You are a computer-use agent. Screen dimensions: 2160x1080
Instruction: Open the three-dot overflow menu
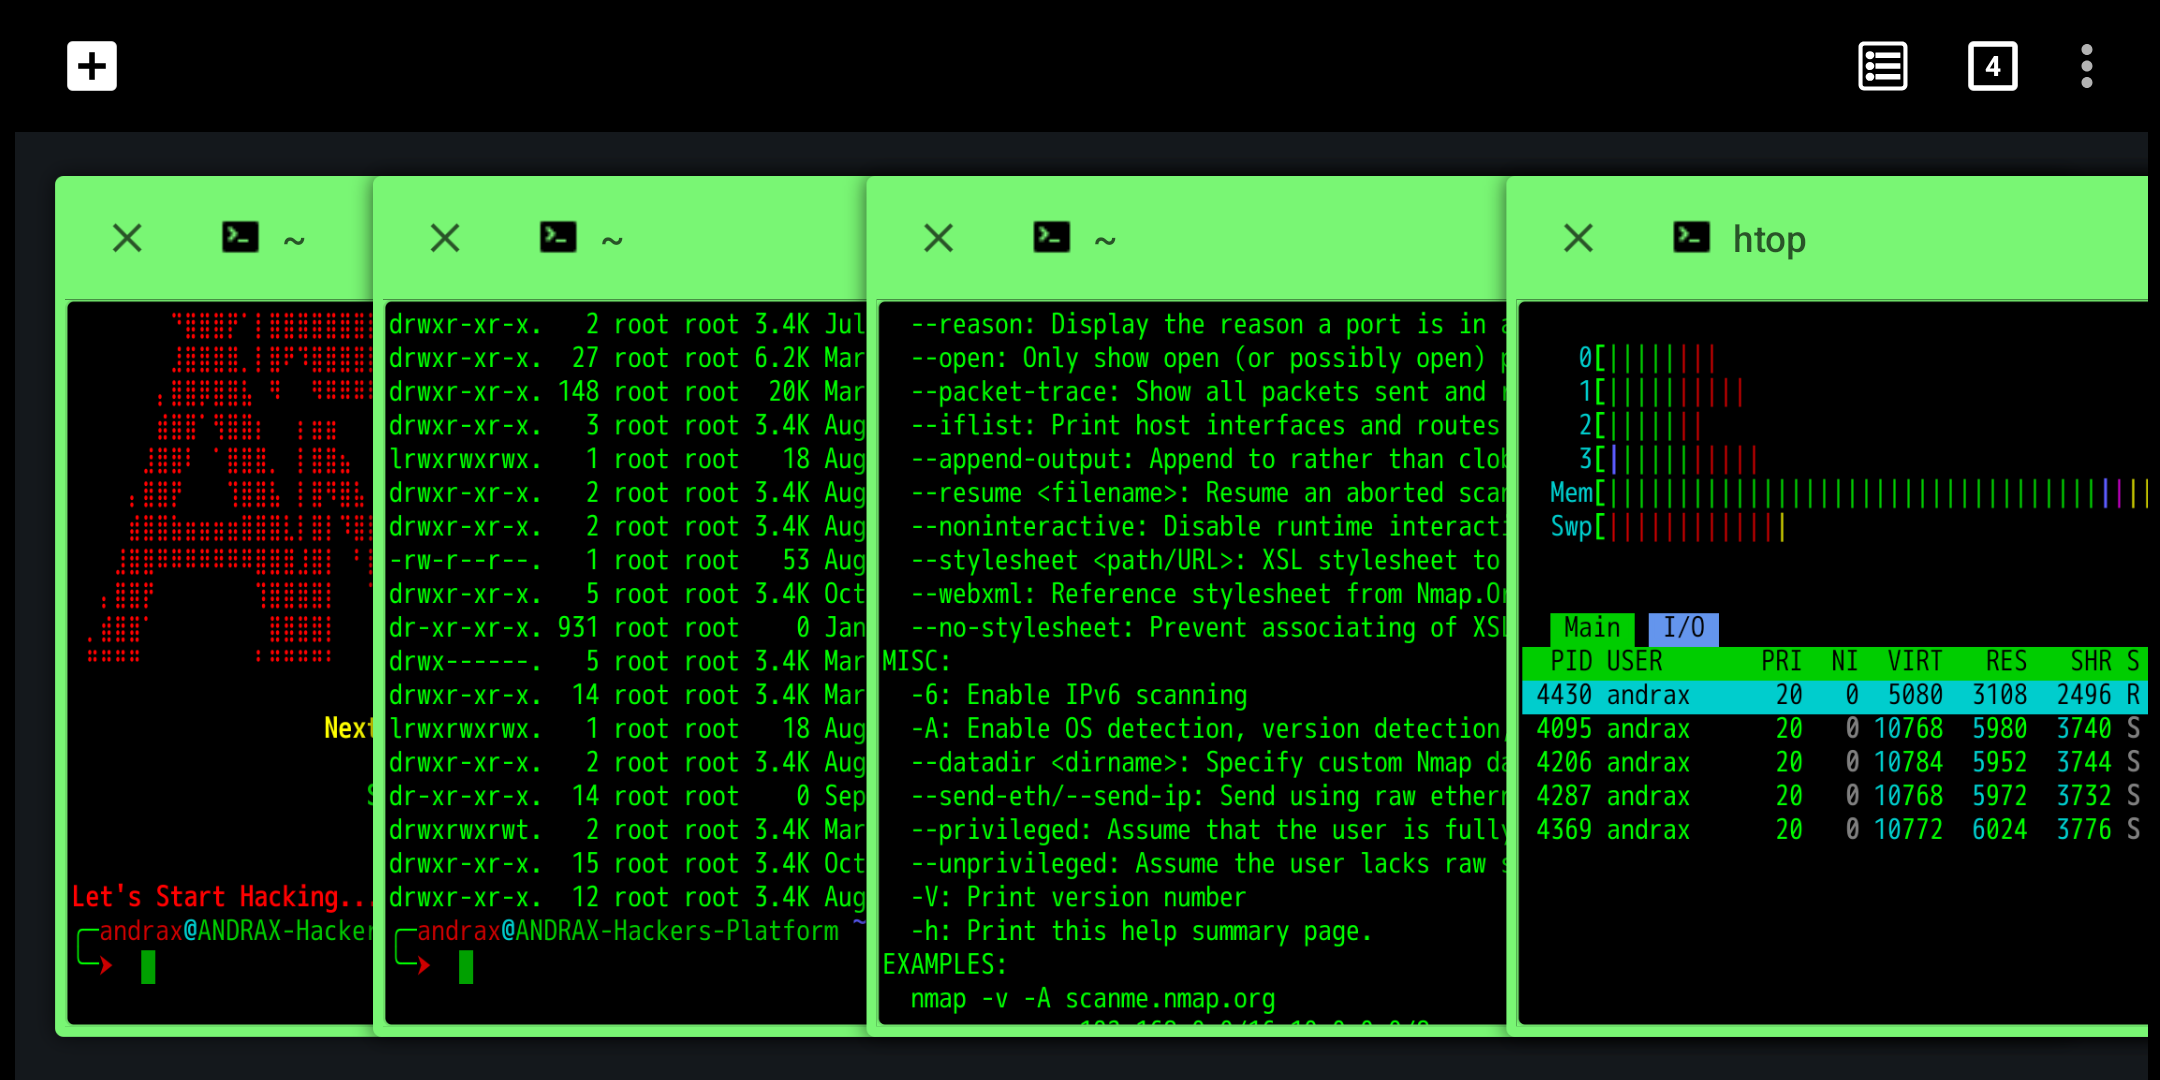coord(2086,65)
